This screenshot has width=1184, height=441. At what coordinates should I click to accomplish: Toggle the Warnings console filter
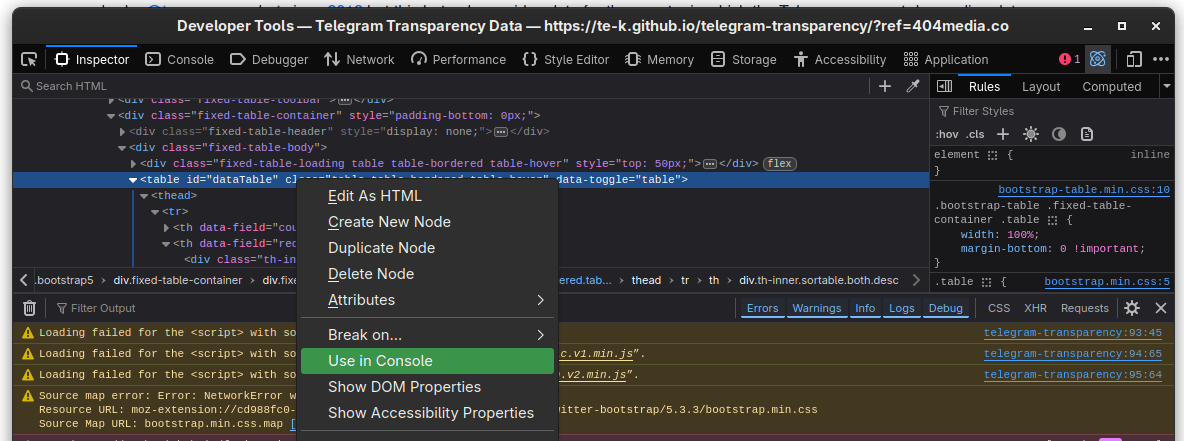pyautogui.click(x=816, y=308)
